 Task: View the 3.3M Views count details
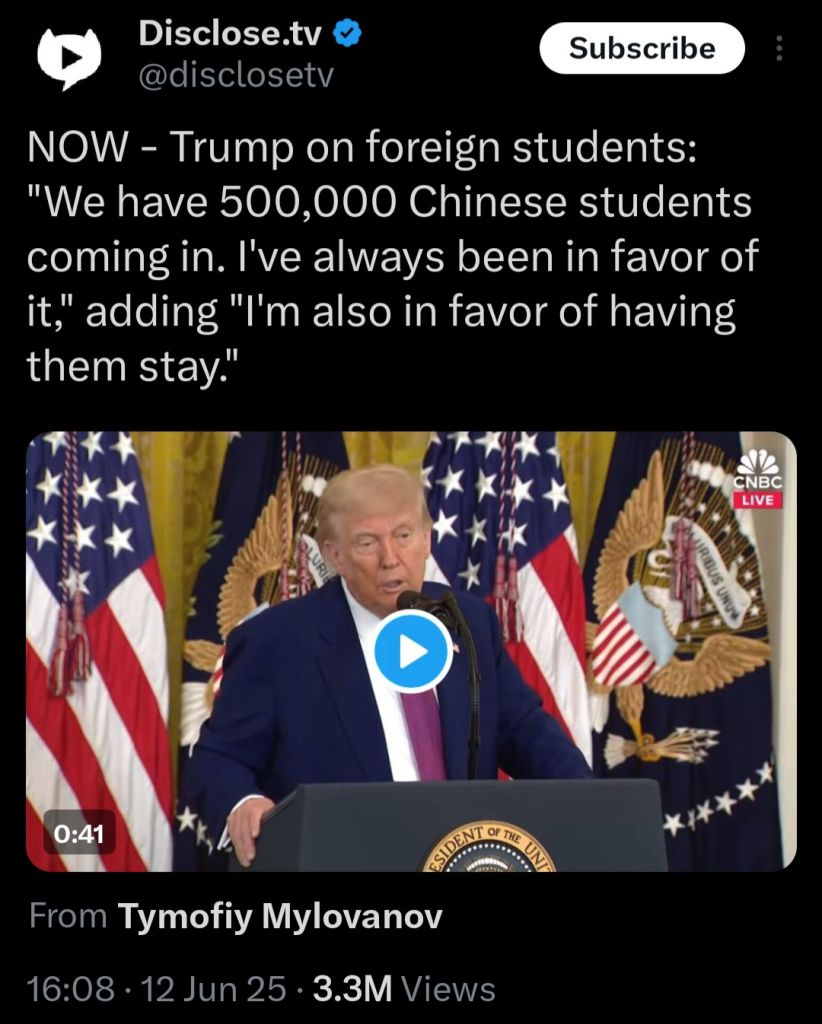tap(404, 988)
